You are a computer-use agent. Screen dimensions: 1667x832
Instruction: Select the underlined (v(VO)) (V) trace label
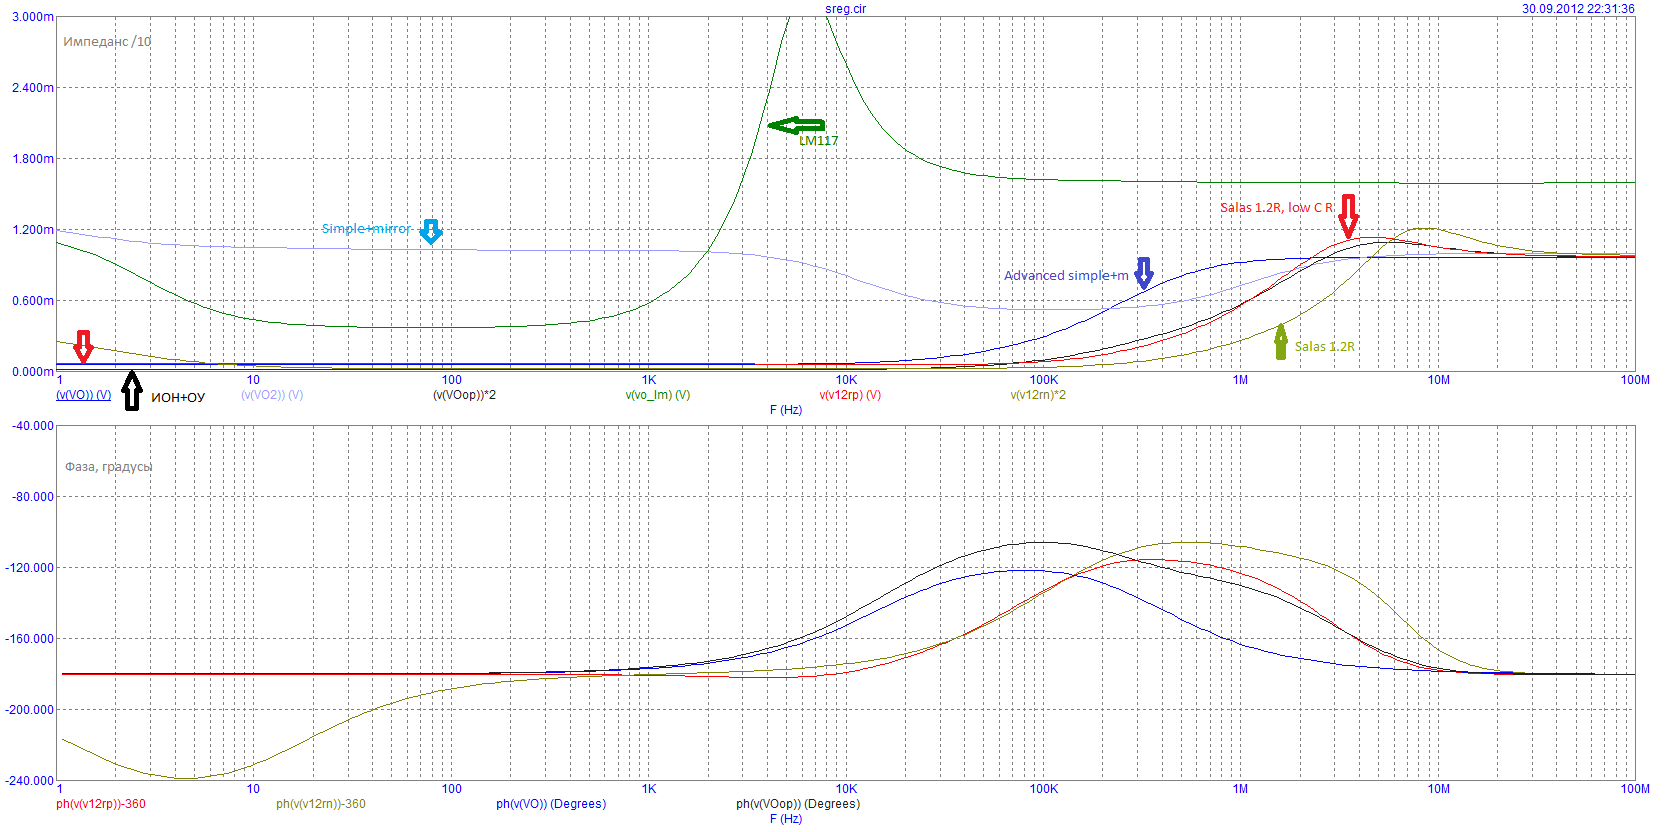[x=84, y=395]
